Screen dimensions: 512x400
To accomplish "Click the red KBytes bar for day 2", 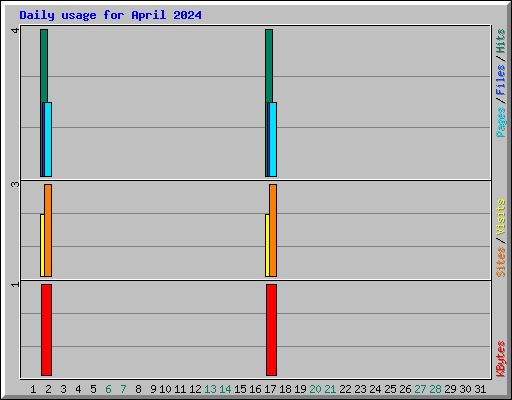I will (47, 330).
